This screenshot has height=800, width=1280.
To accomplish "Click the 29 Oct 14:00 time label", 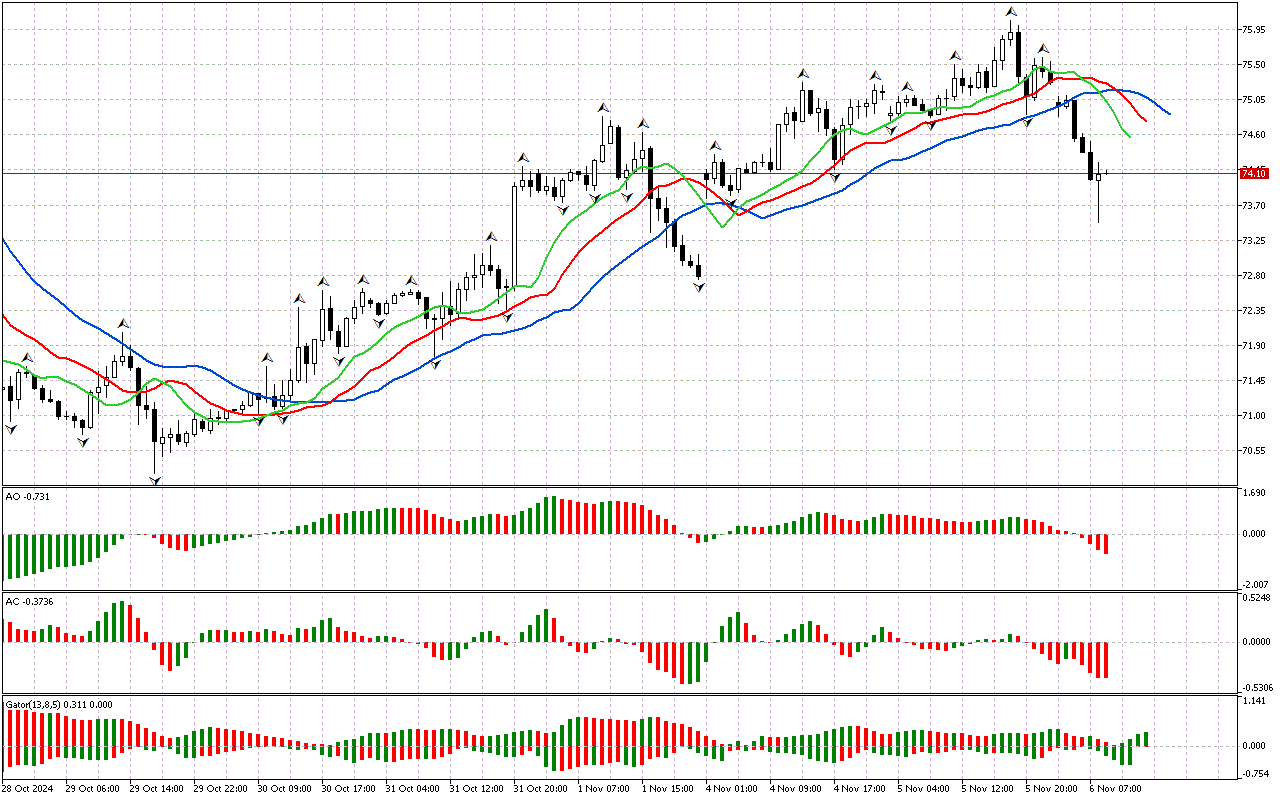I will coord(156,788).
